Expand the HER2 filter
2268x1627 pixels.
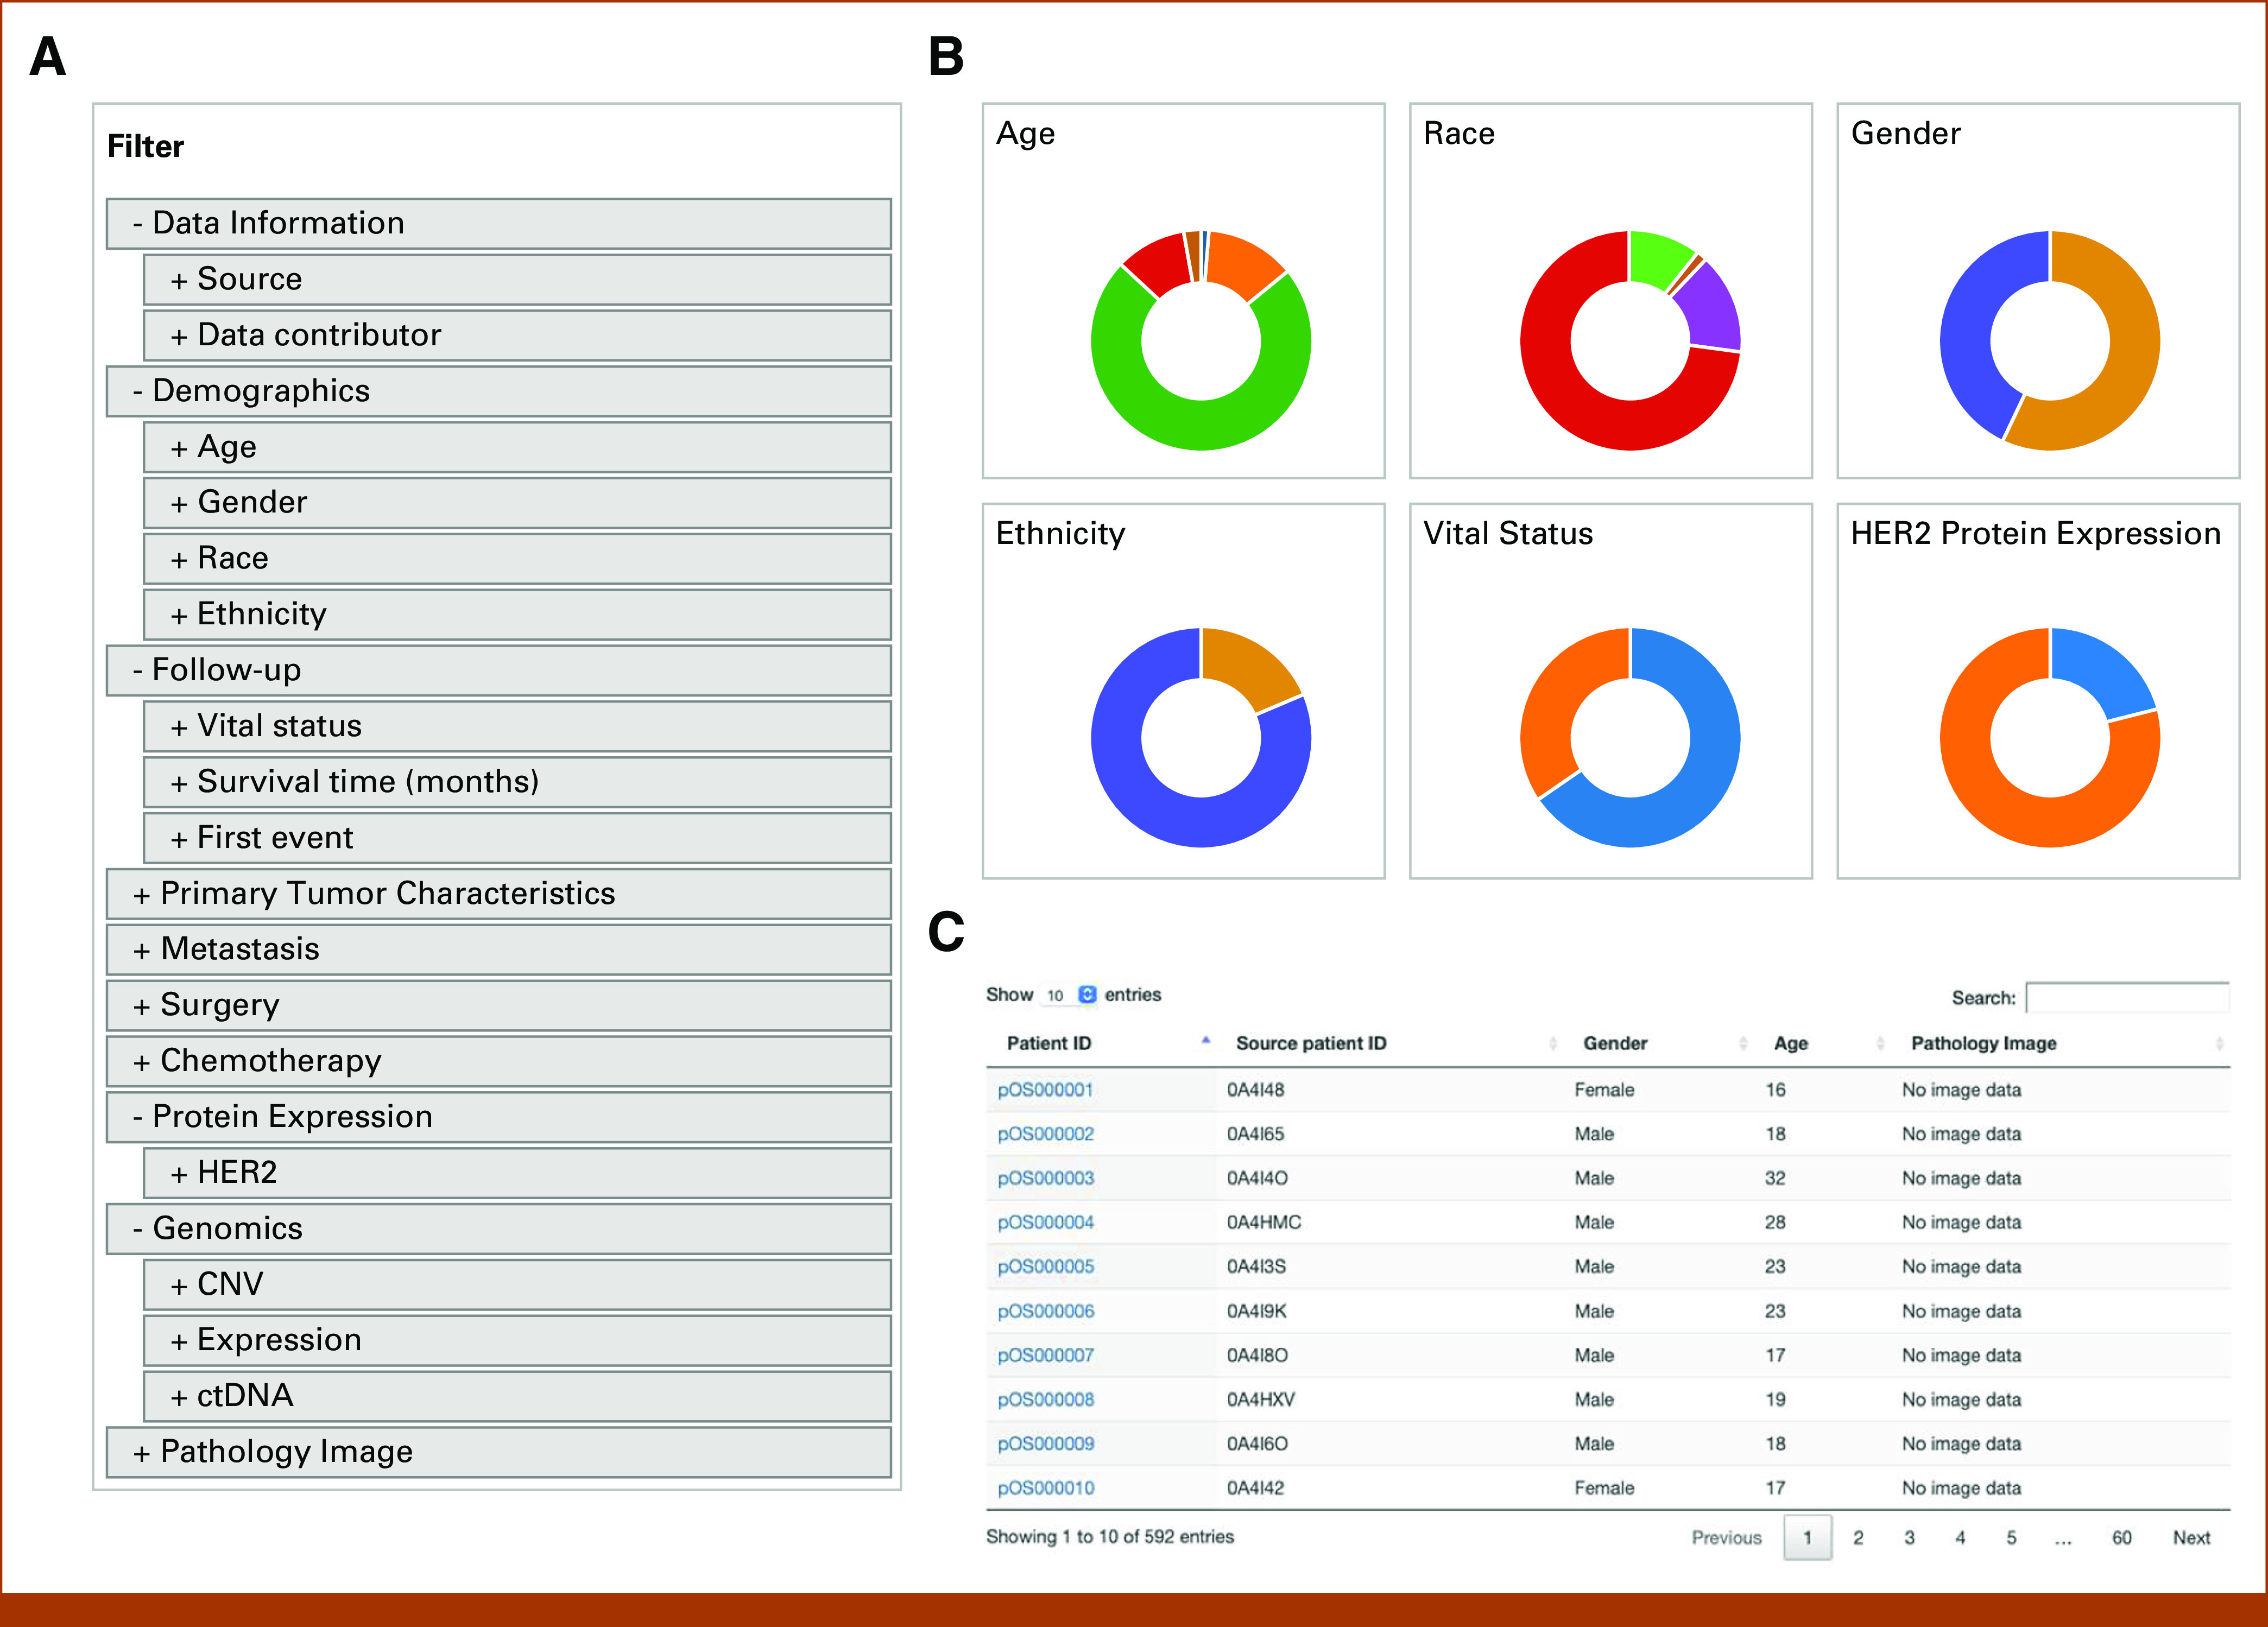517,1173
